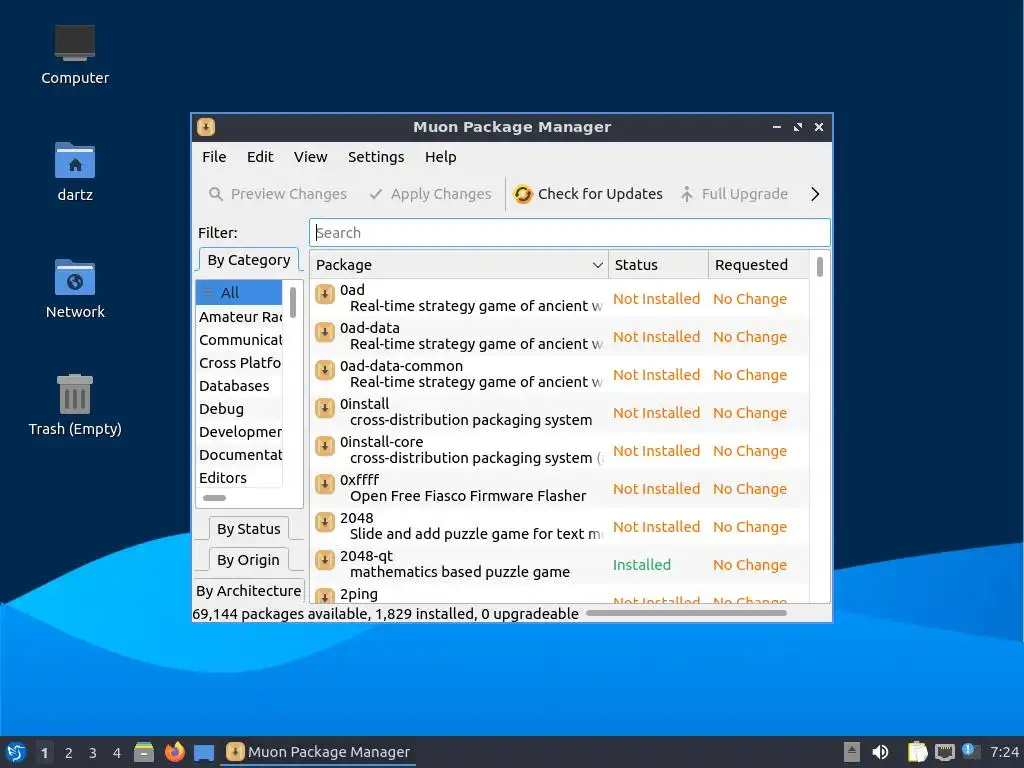Open the volume control tray icon

pyautogui.click(x=880, y=752)
